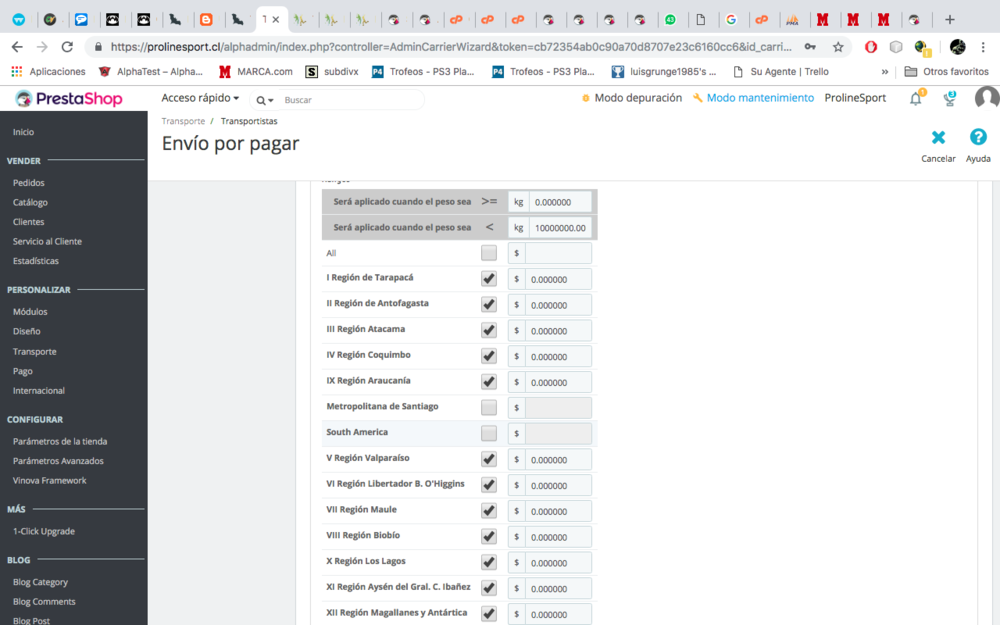This screenshot has height=625, width=1000.
Task: Open Internacional in sidebar
Action: [39, 390]
